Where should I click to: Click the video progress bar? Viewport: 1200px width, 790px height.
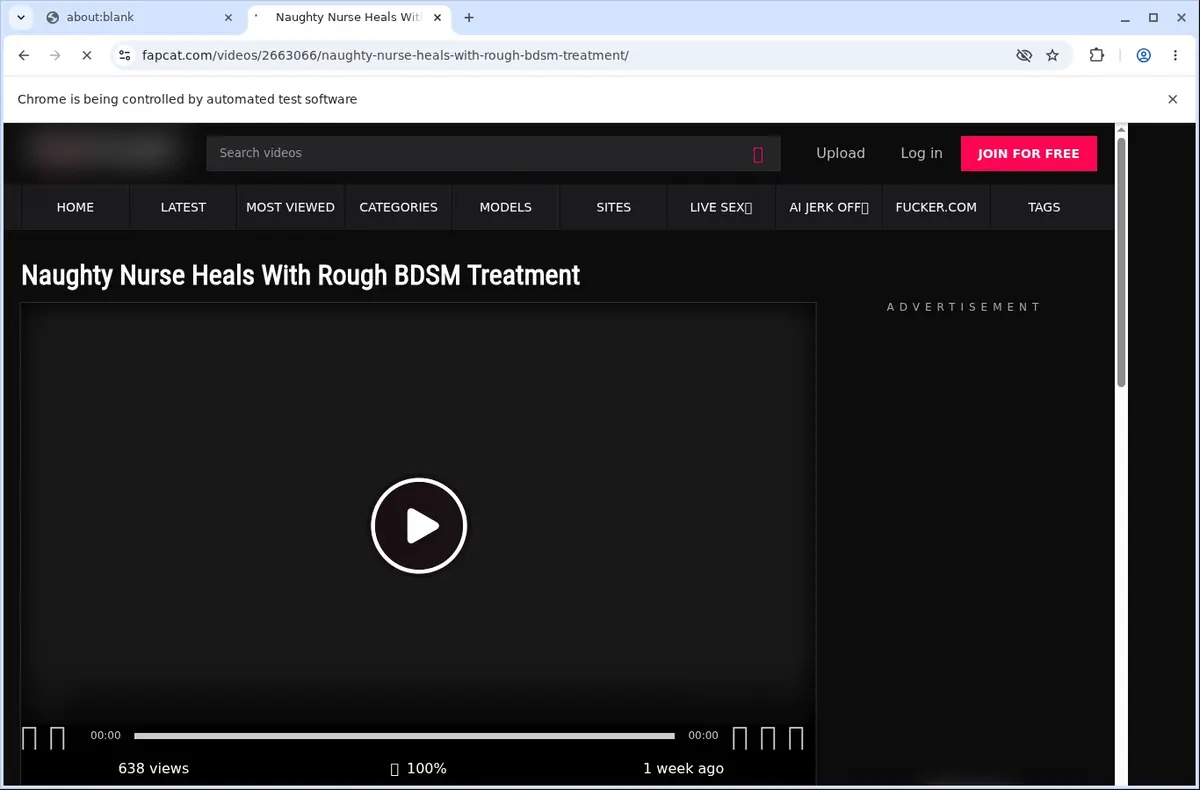pos(404,736)
